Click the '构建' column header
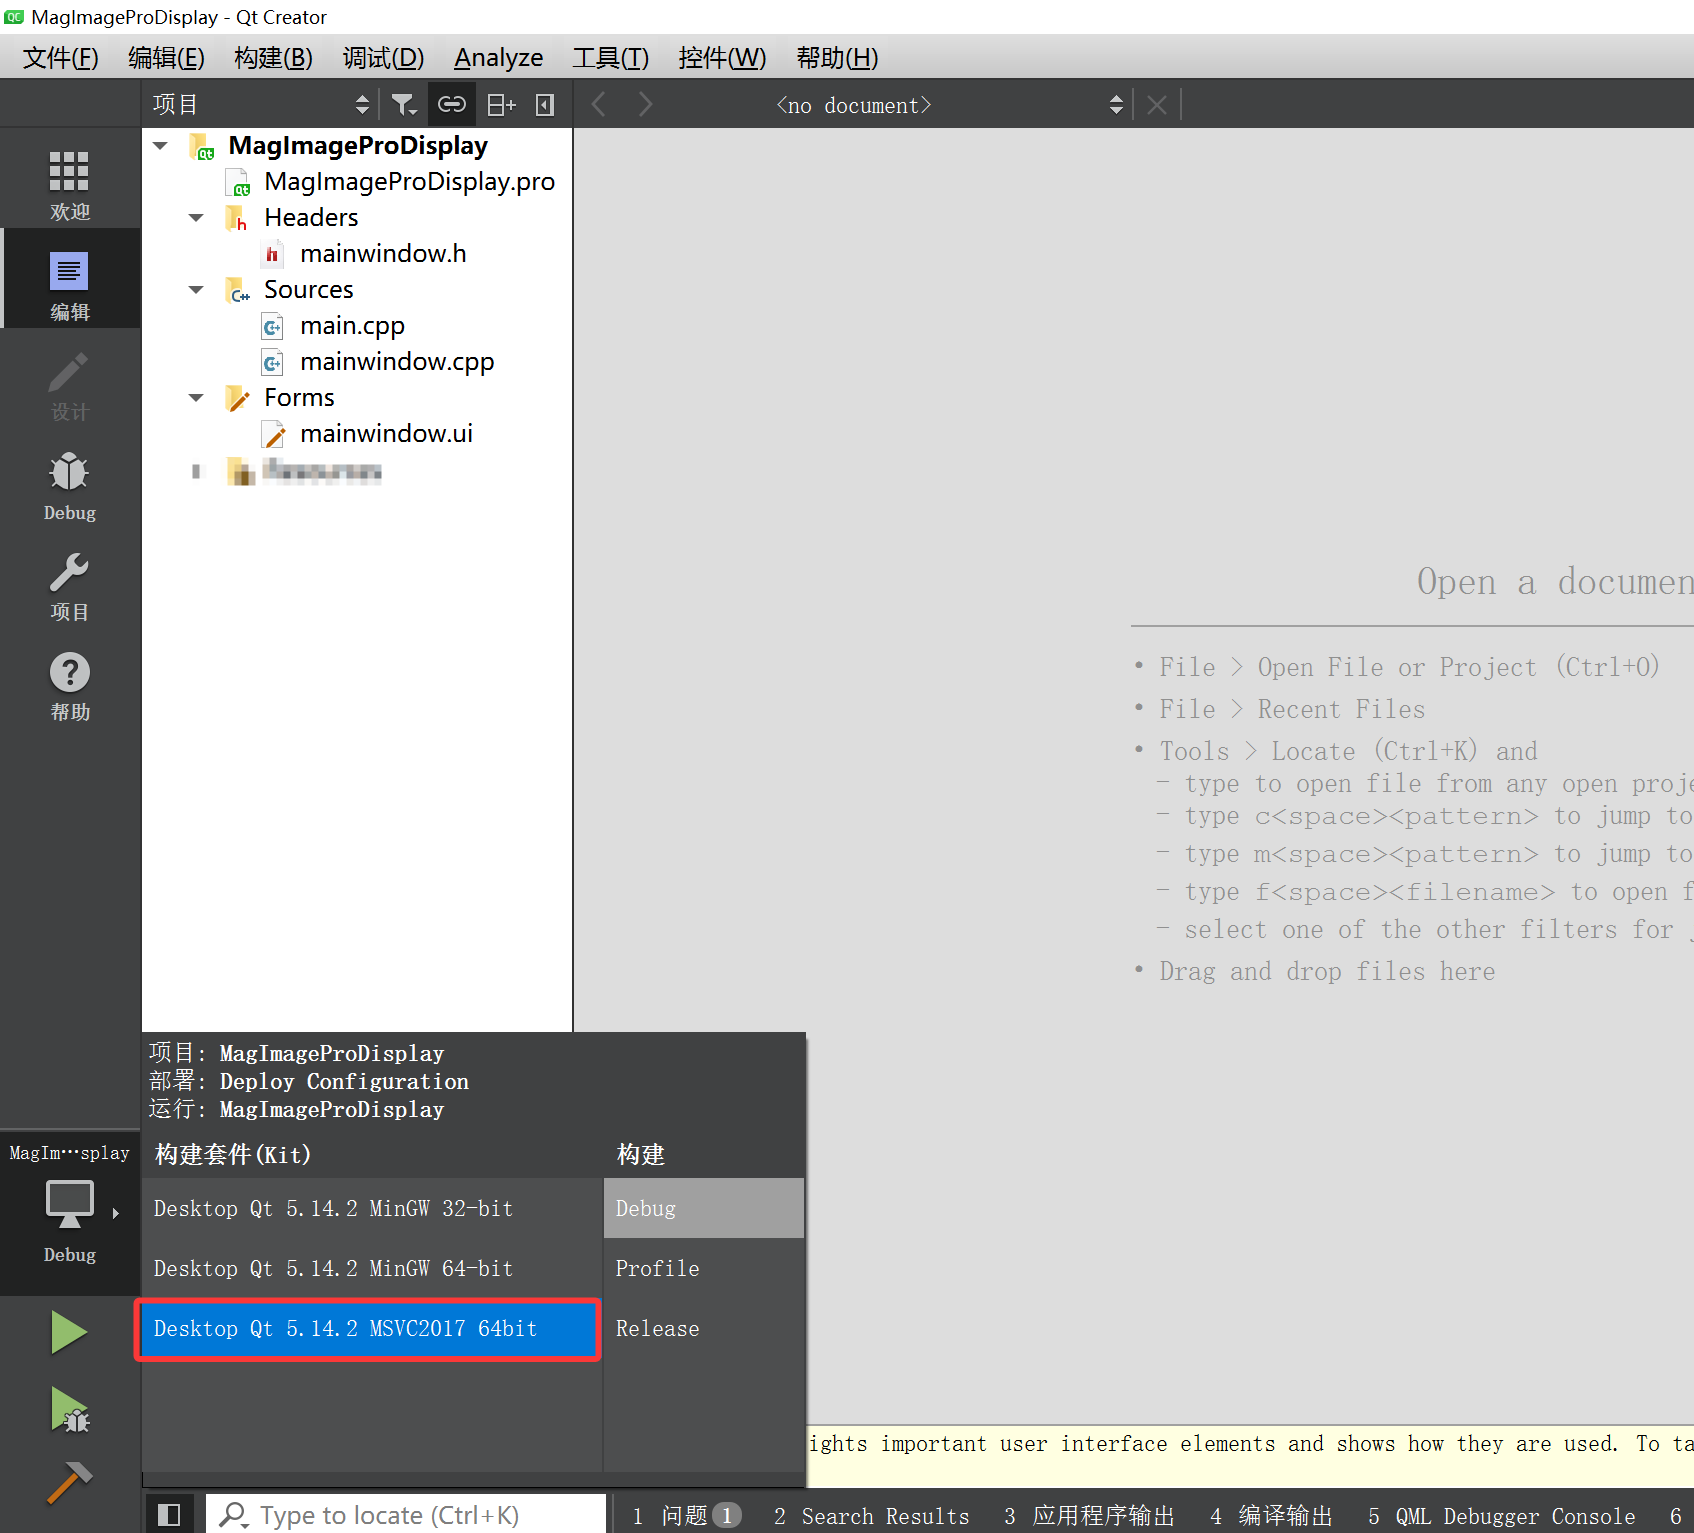 641,1154
